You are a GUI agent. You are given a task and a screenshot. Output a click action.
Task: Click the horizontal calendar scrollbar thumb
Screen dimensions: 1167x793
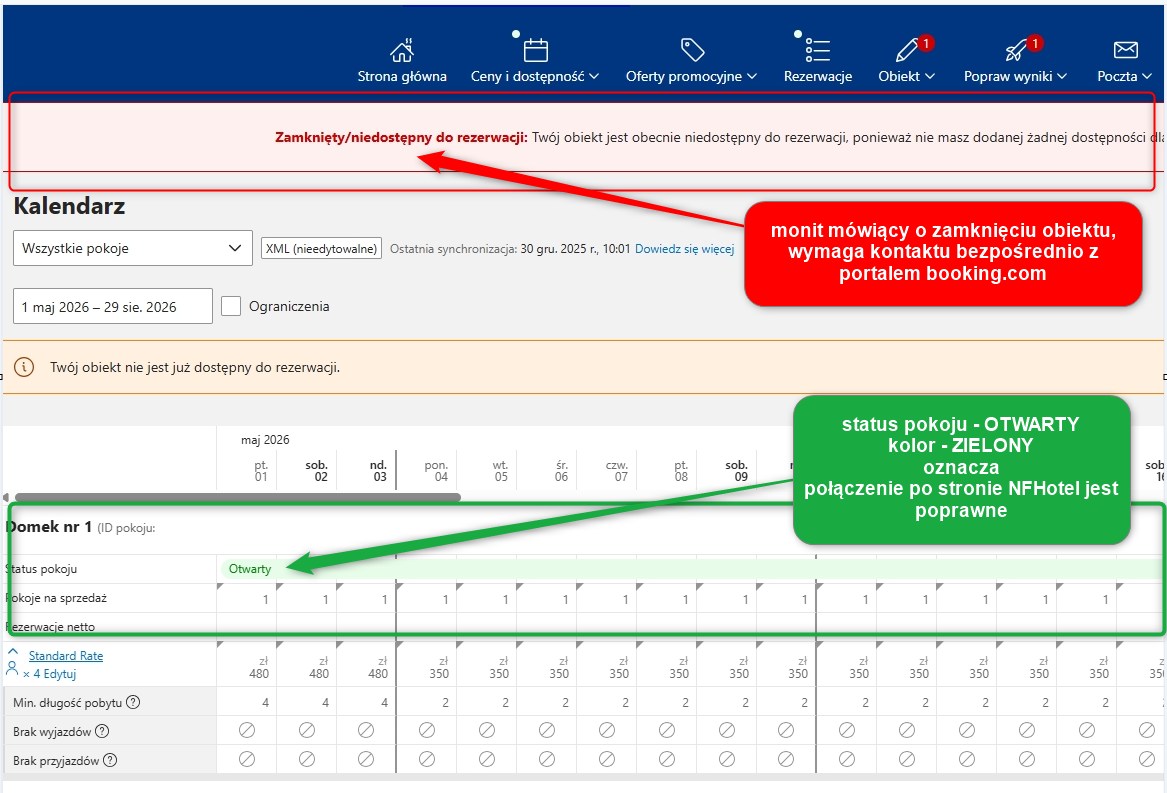(x=237, y=497)
